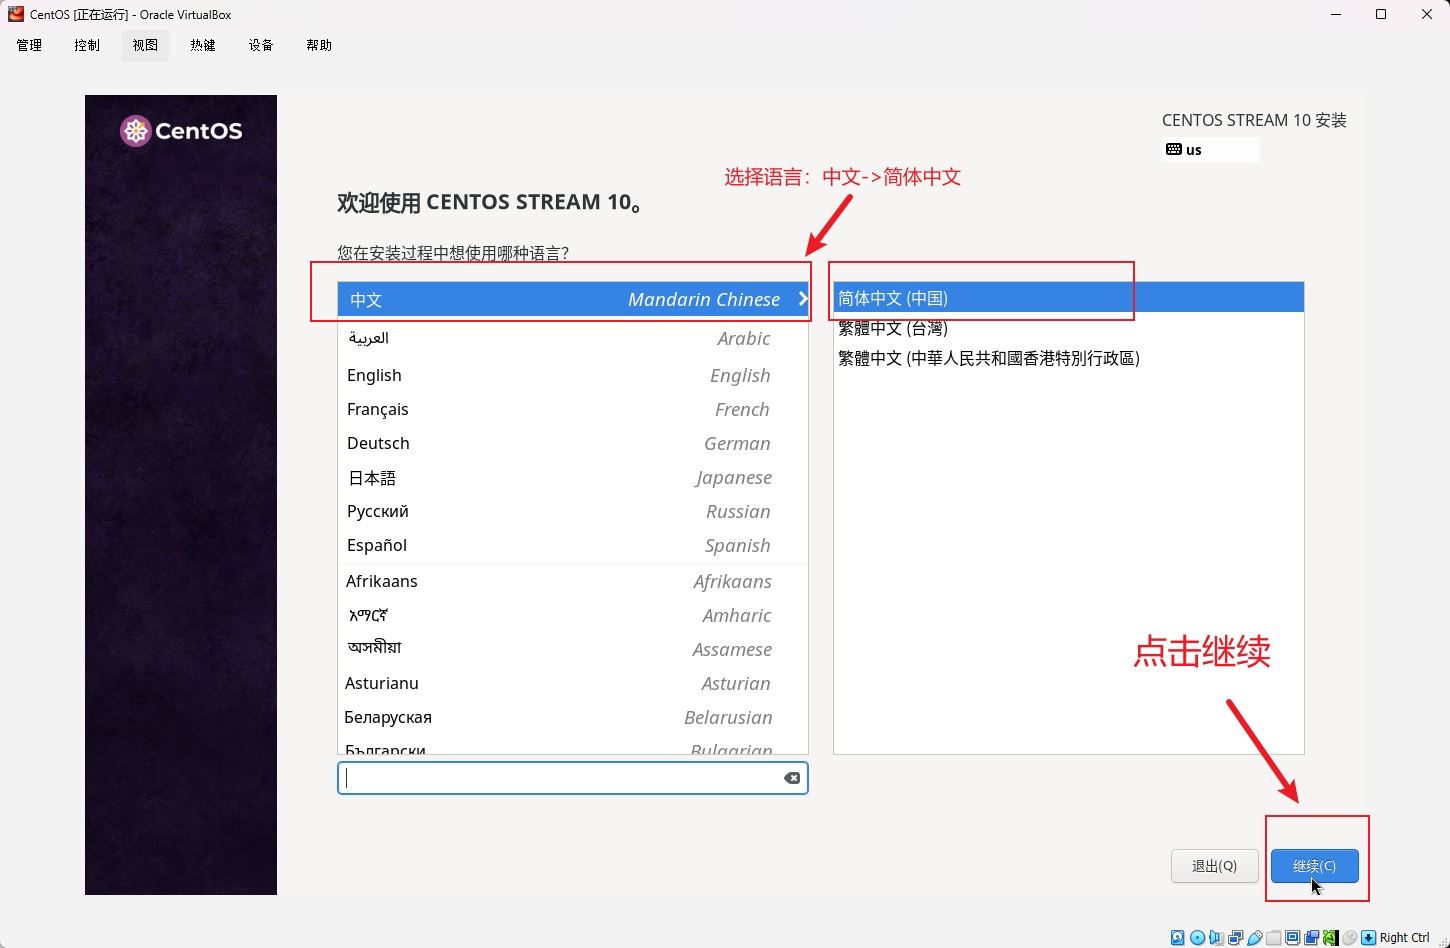Choose Français from the language list
The width and height of the screenshot is (1450, 948).
[573, 409]
